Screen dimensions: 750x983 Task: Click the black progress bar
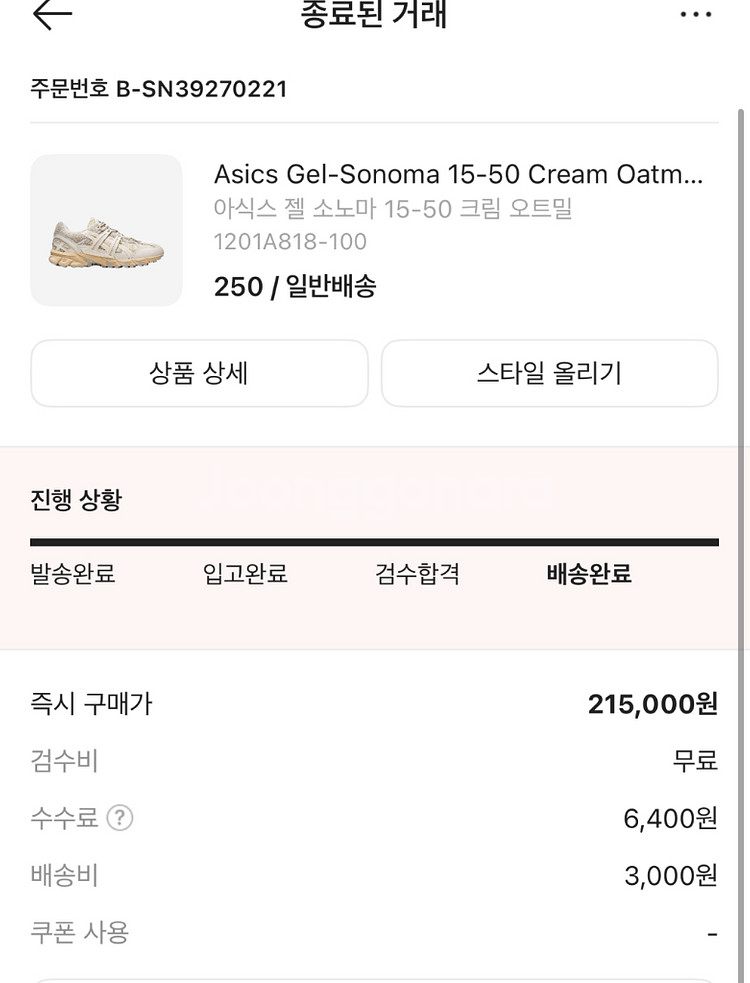(374, 542)
